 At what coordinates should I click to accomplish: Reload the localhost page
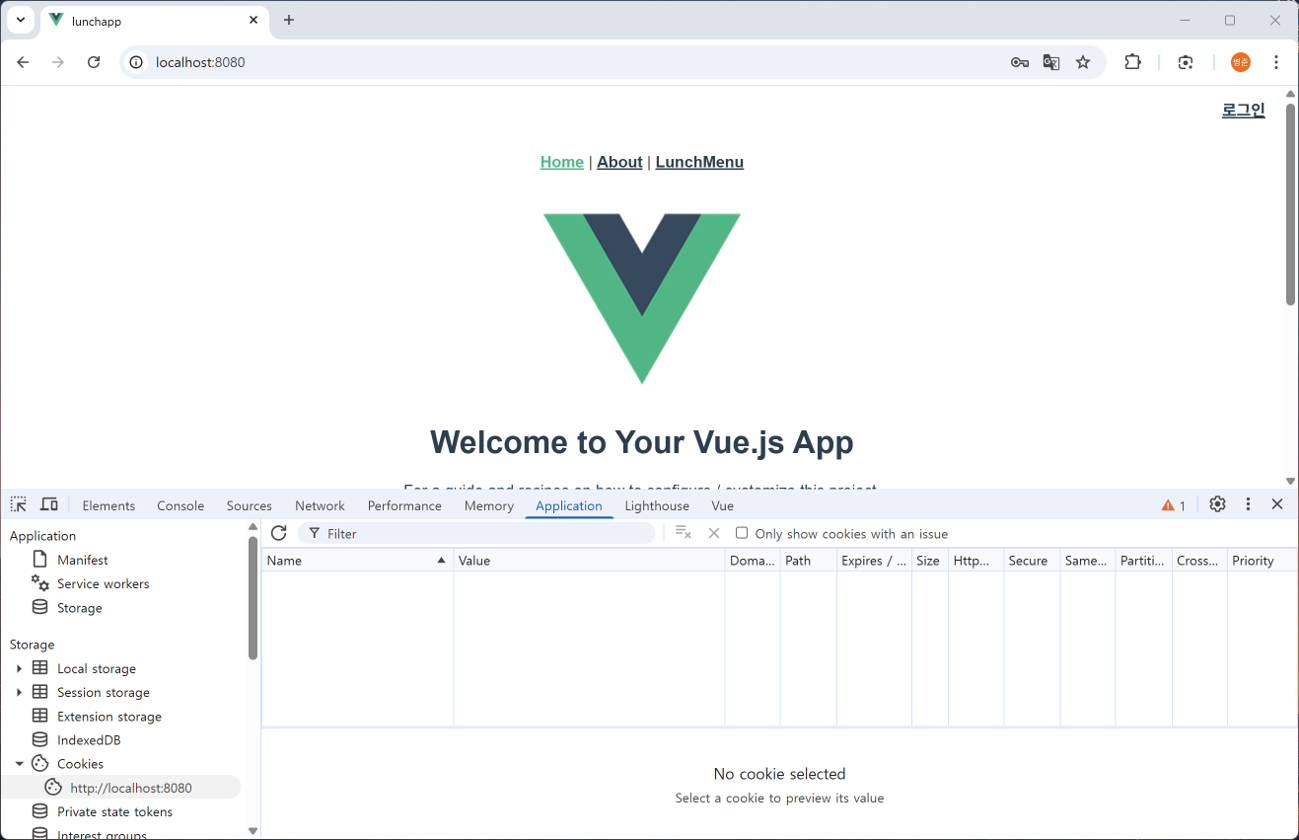[x=94, y=62]
